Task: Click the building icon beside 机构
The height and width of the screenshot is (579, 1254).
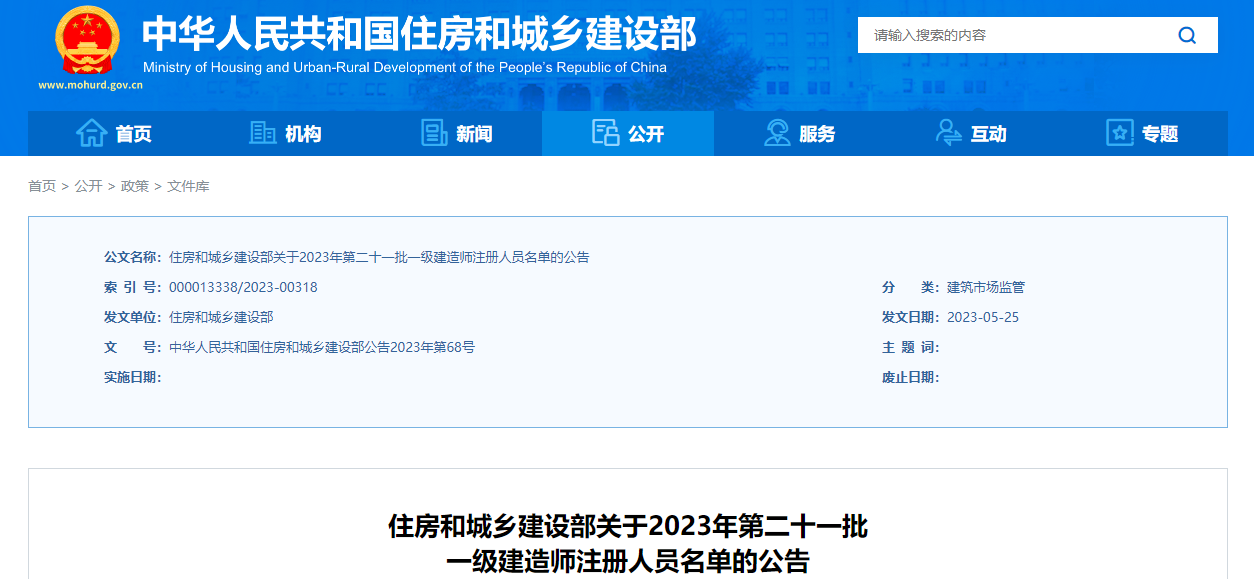Action: [263, 133]
